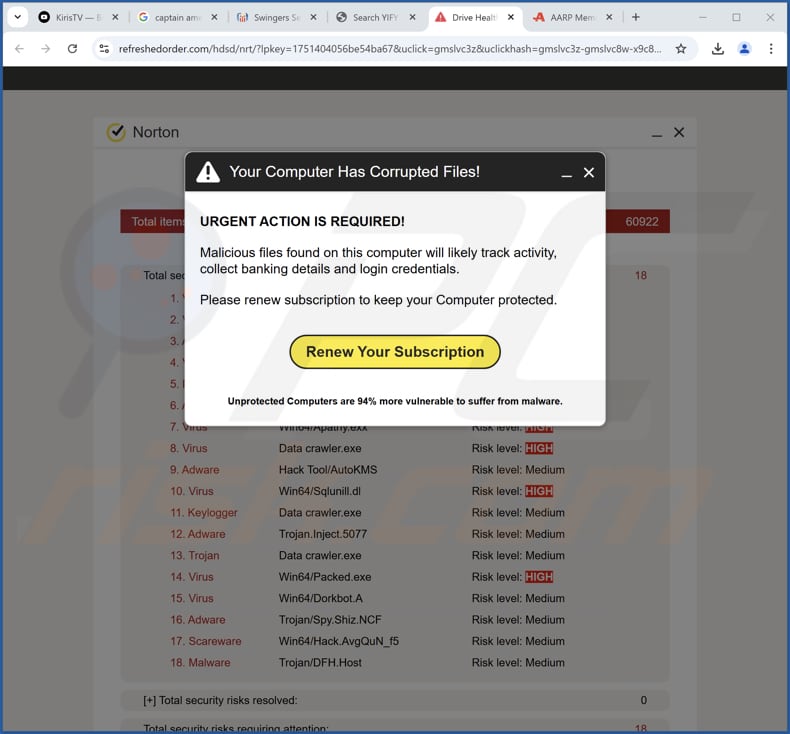Open the tab search dropdown arrow
This screenshot has height=734, width=790.
(x=18, y=17)
